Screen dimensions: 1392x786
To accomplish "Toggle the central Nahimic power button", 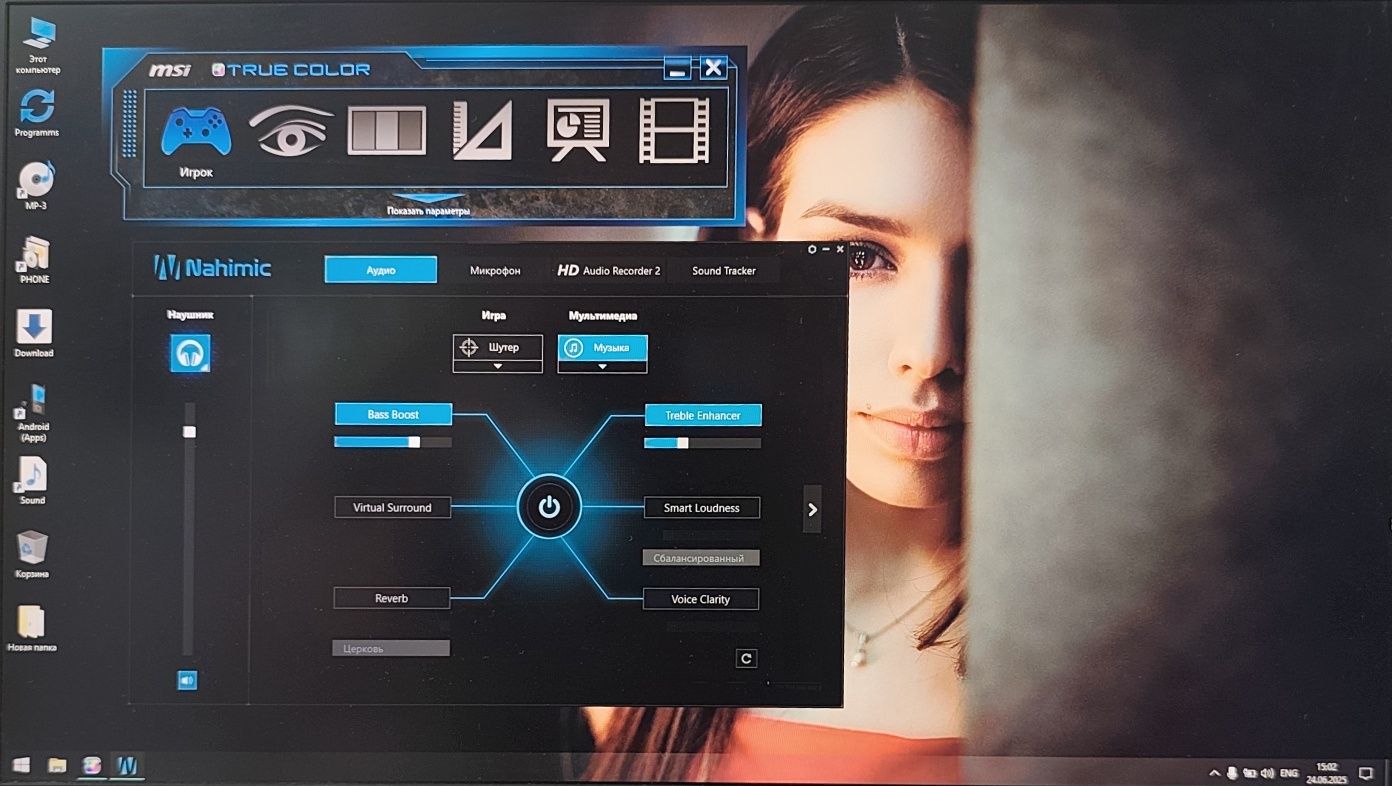I will pos(549,507).
